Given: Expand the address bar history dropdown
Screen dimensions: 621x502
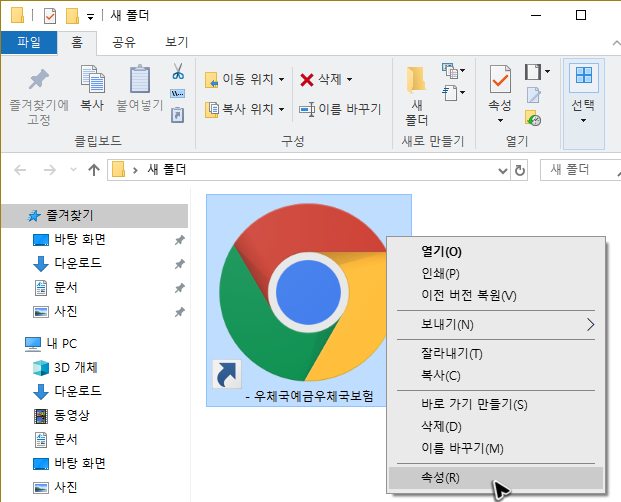Looking at the screenshot, I should (503, 171).
